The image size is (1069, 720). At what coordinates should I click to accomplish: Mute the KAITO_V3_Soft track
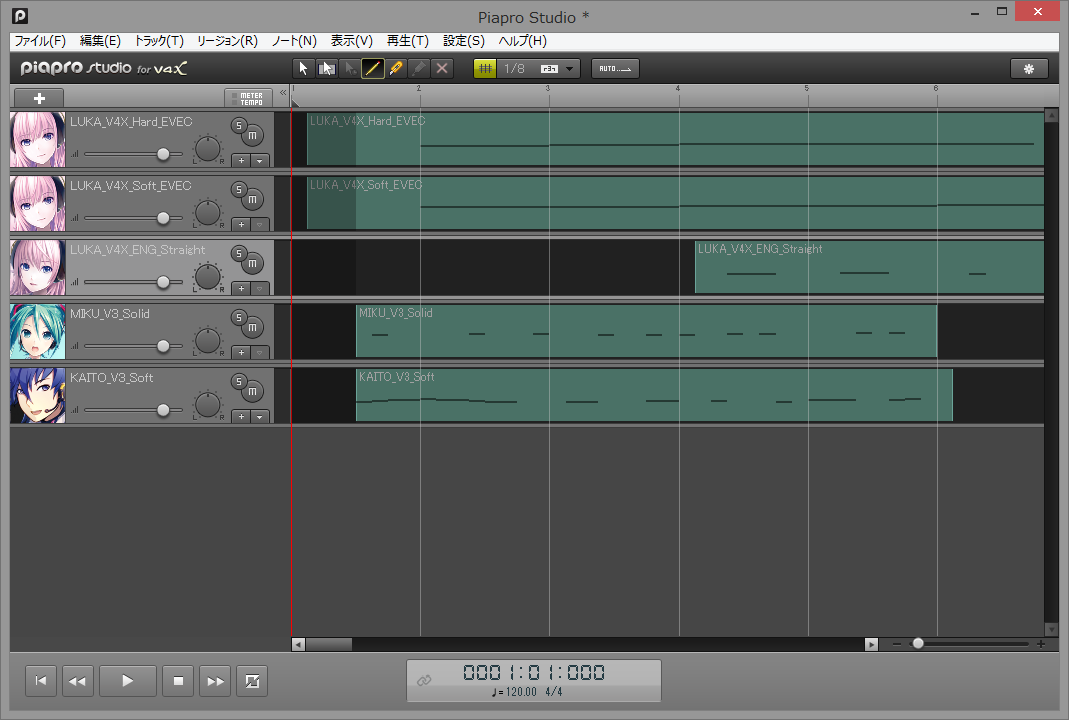[252, 392]
